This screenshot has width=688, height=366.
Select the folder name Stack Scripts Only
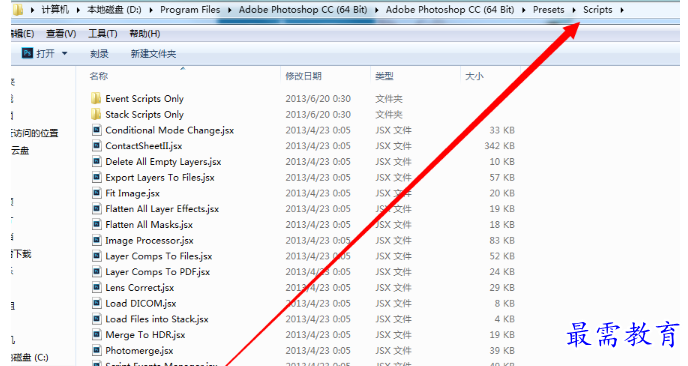[144, 114]
